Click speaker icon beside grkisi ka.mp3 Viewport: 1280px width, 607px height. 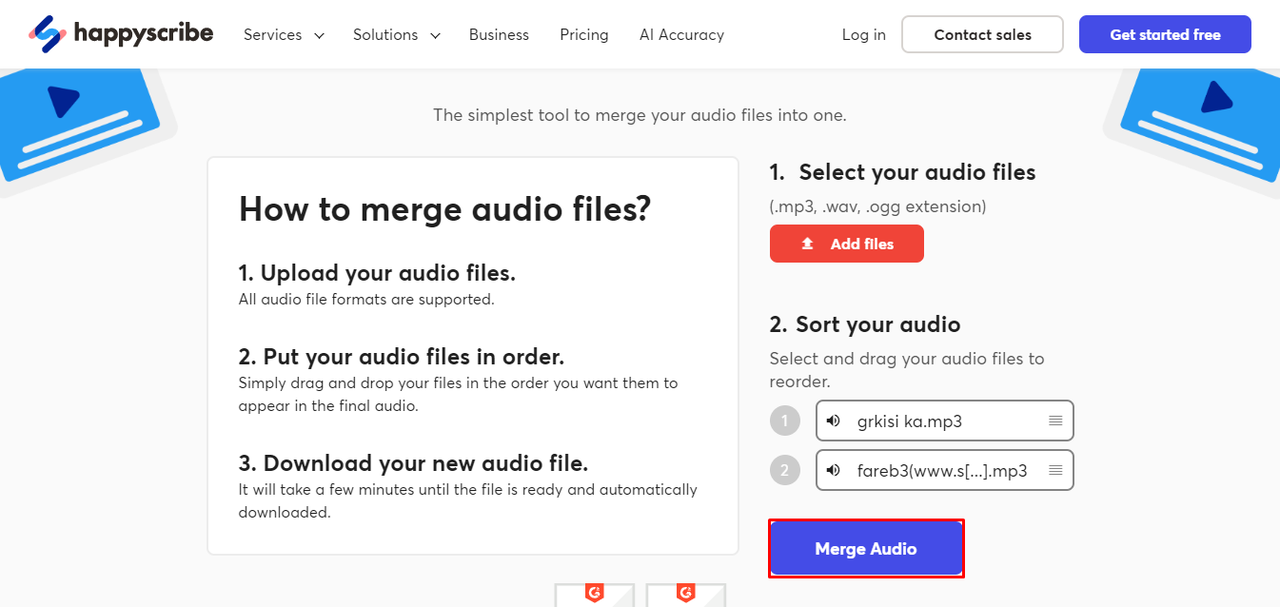click(x=833, y=421)
